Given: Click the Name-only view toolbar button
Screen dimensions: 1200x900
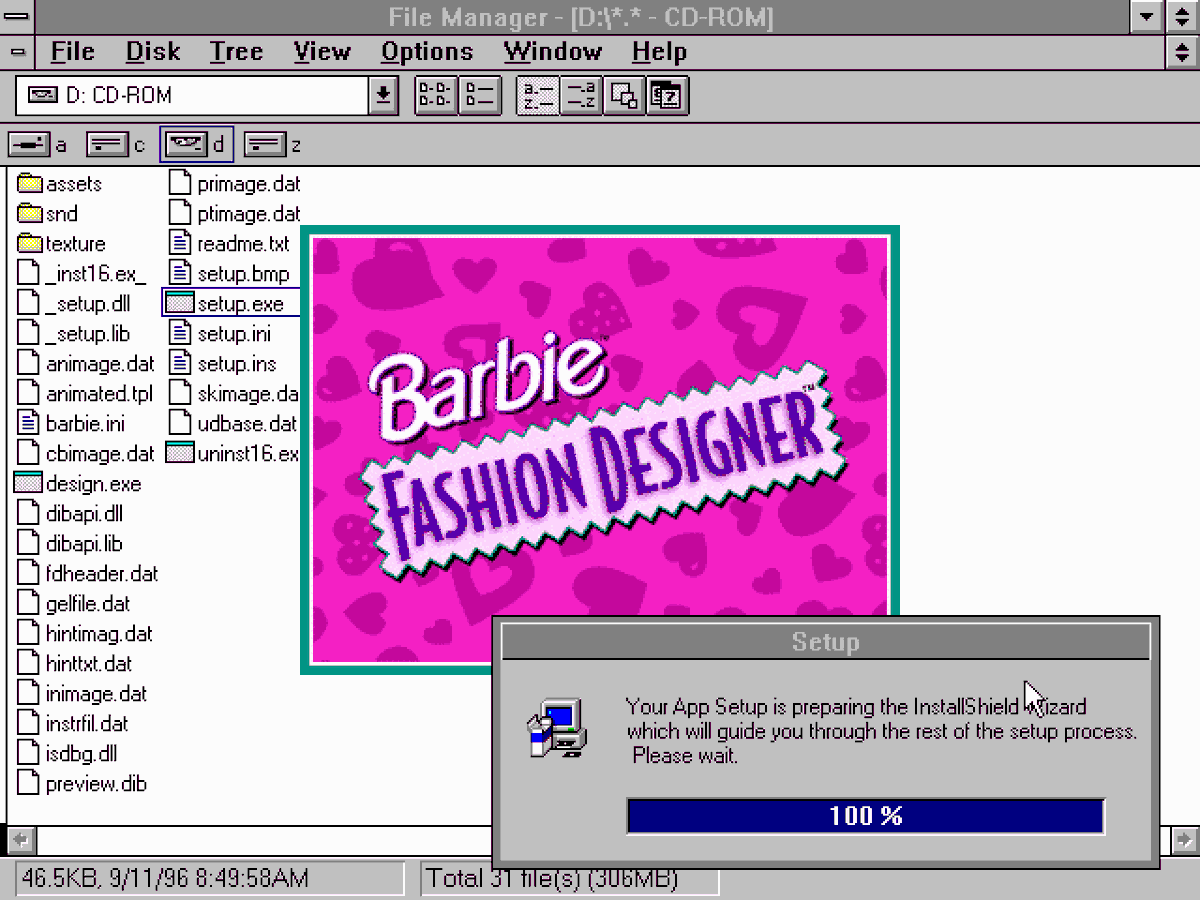Looking at the screenshot, I should click(x=436, y=96).
